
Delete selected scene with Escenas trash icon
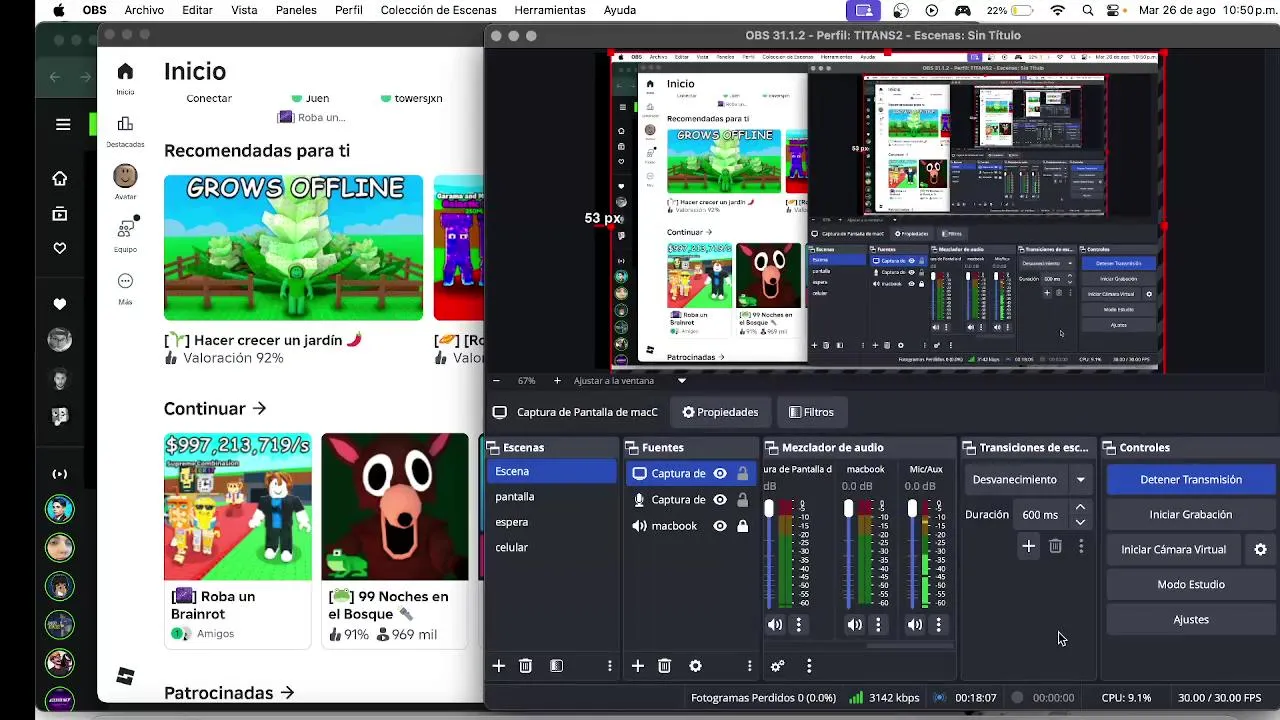click(525, 666)
